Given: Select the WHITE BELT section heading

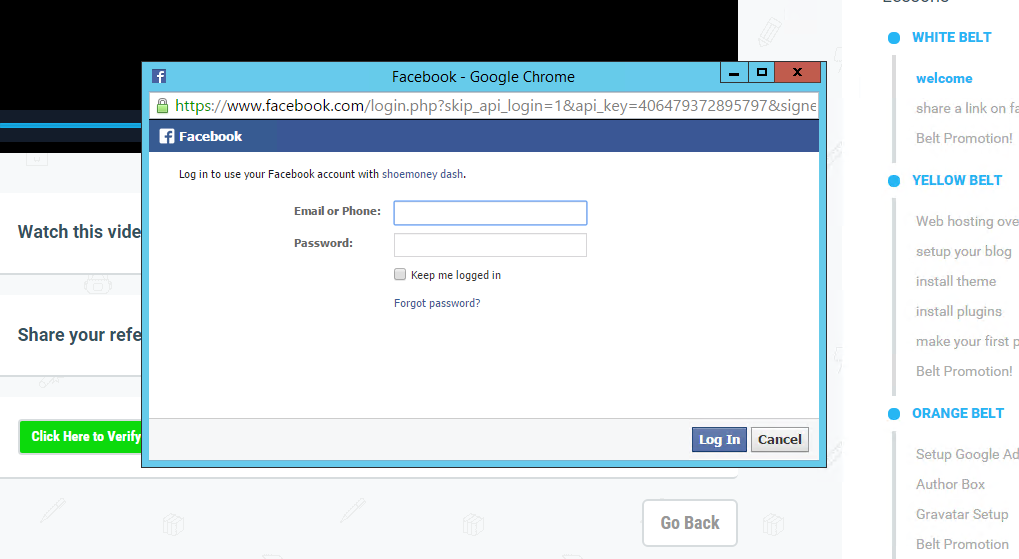Looking at the screenshot, I should [x=951, y=38].
